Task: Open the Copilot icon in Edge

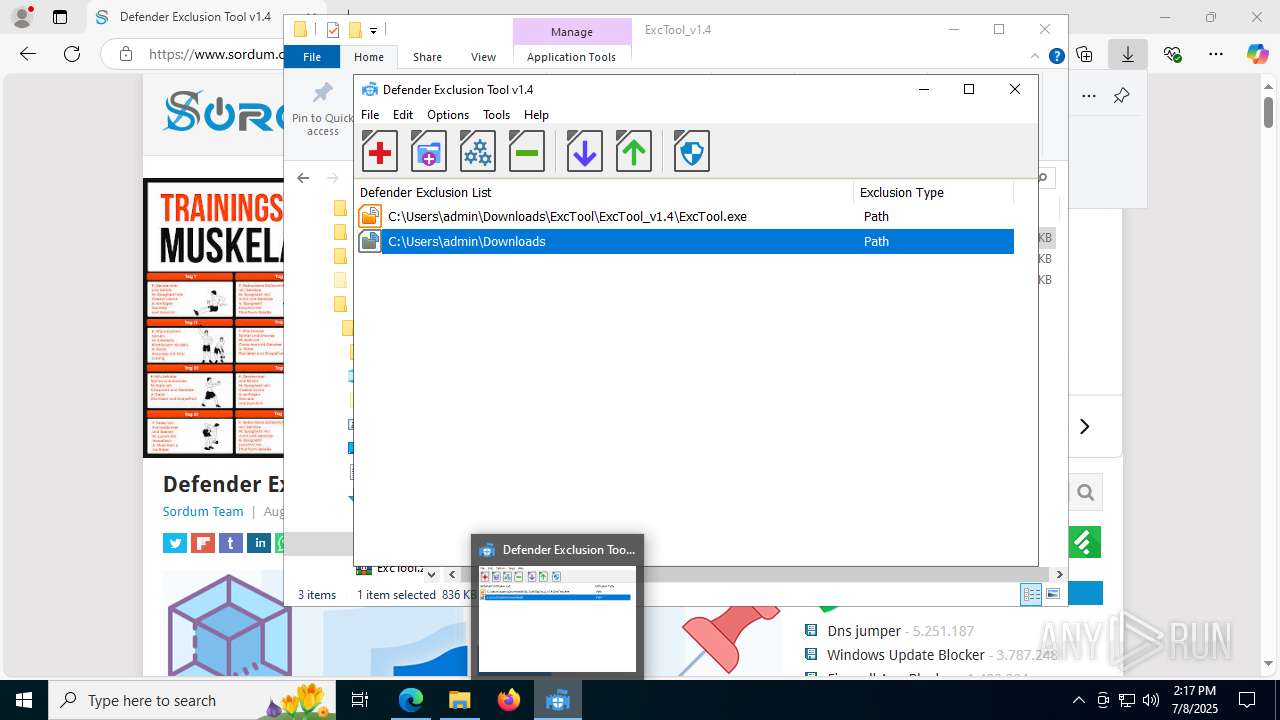Action: tap(1258, 54)
